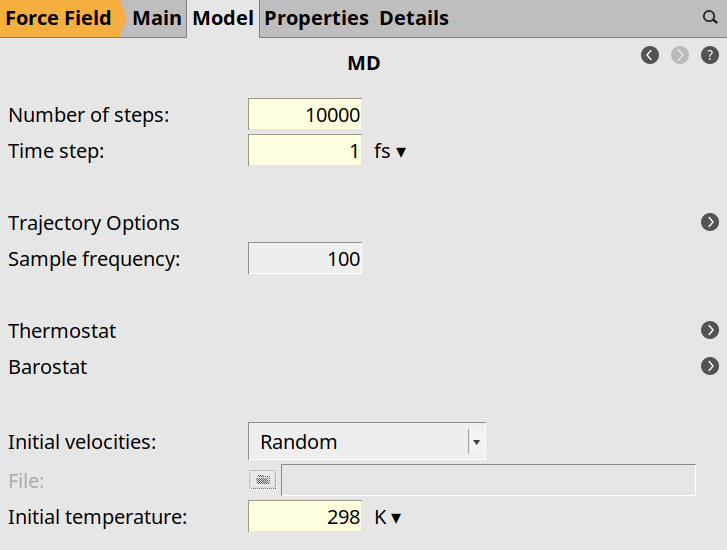
Task: Open the Initial velocities dropdown
Action: tap(366, 441)
